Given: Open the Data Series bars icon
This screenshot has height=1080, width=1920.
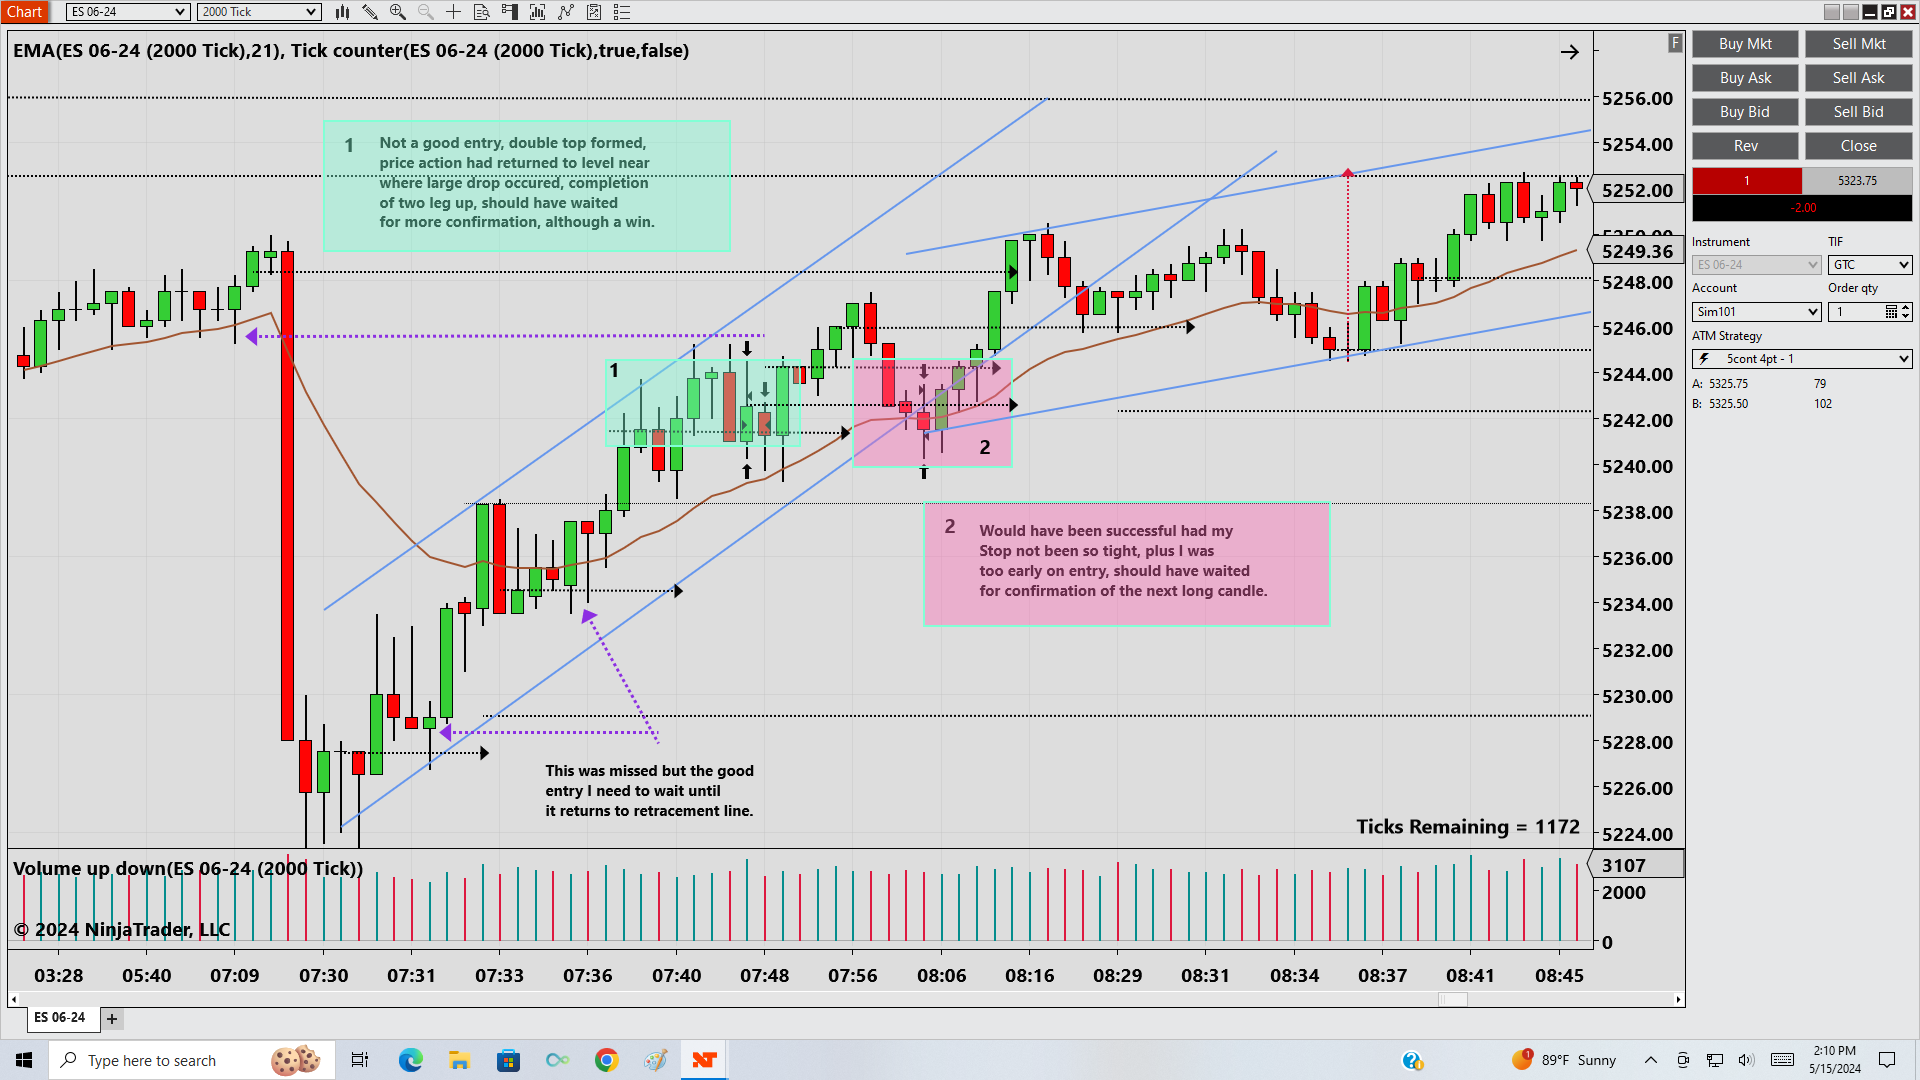Looking at the screenshot, I should (538, 12).
